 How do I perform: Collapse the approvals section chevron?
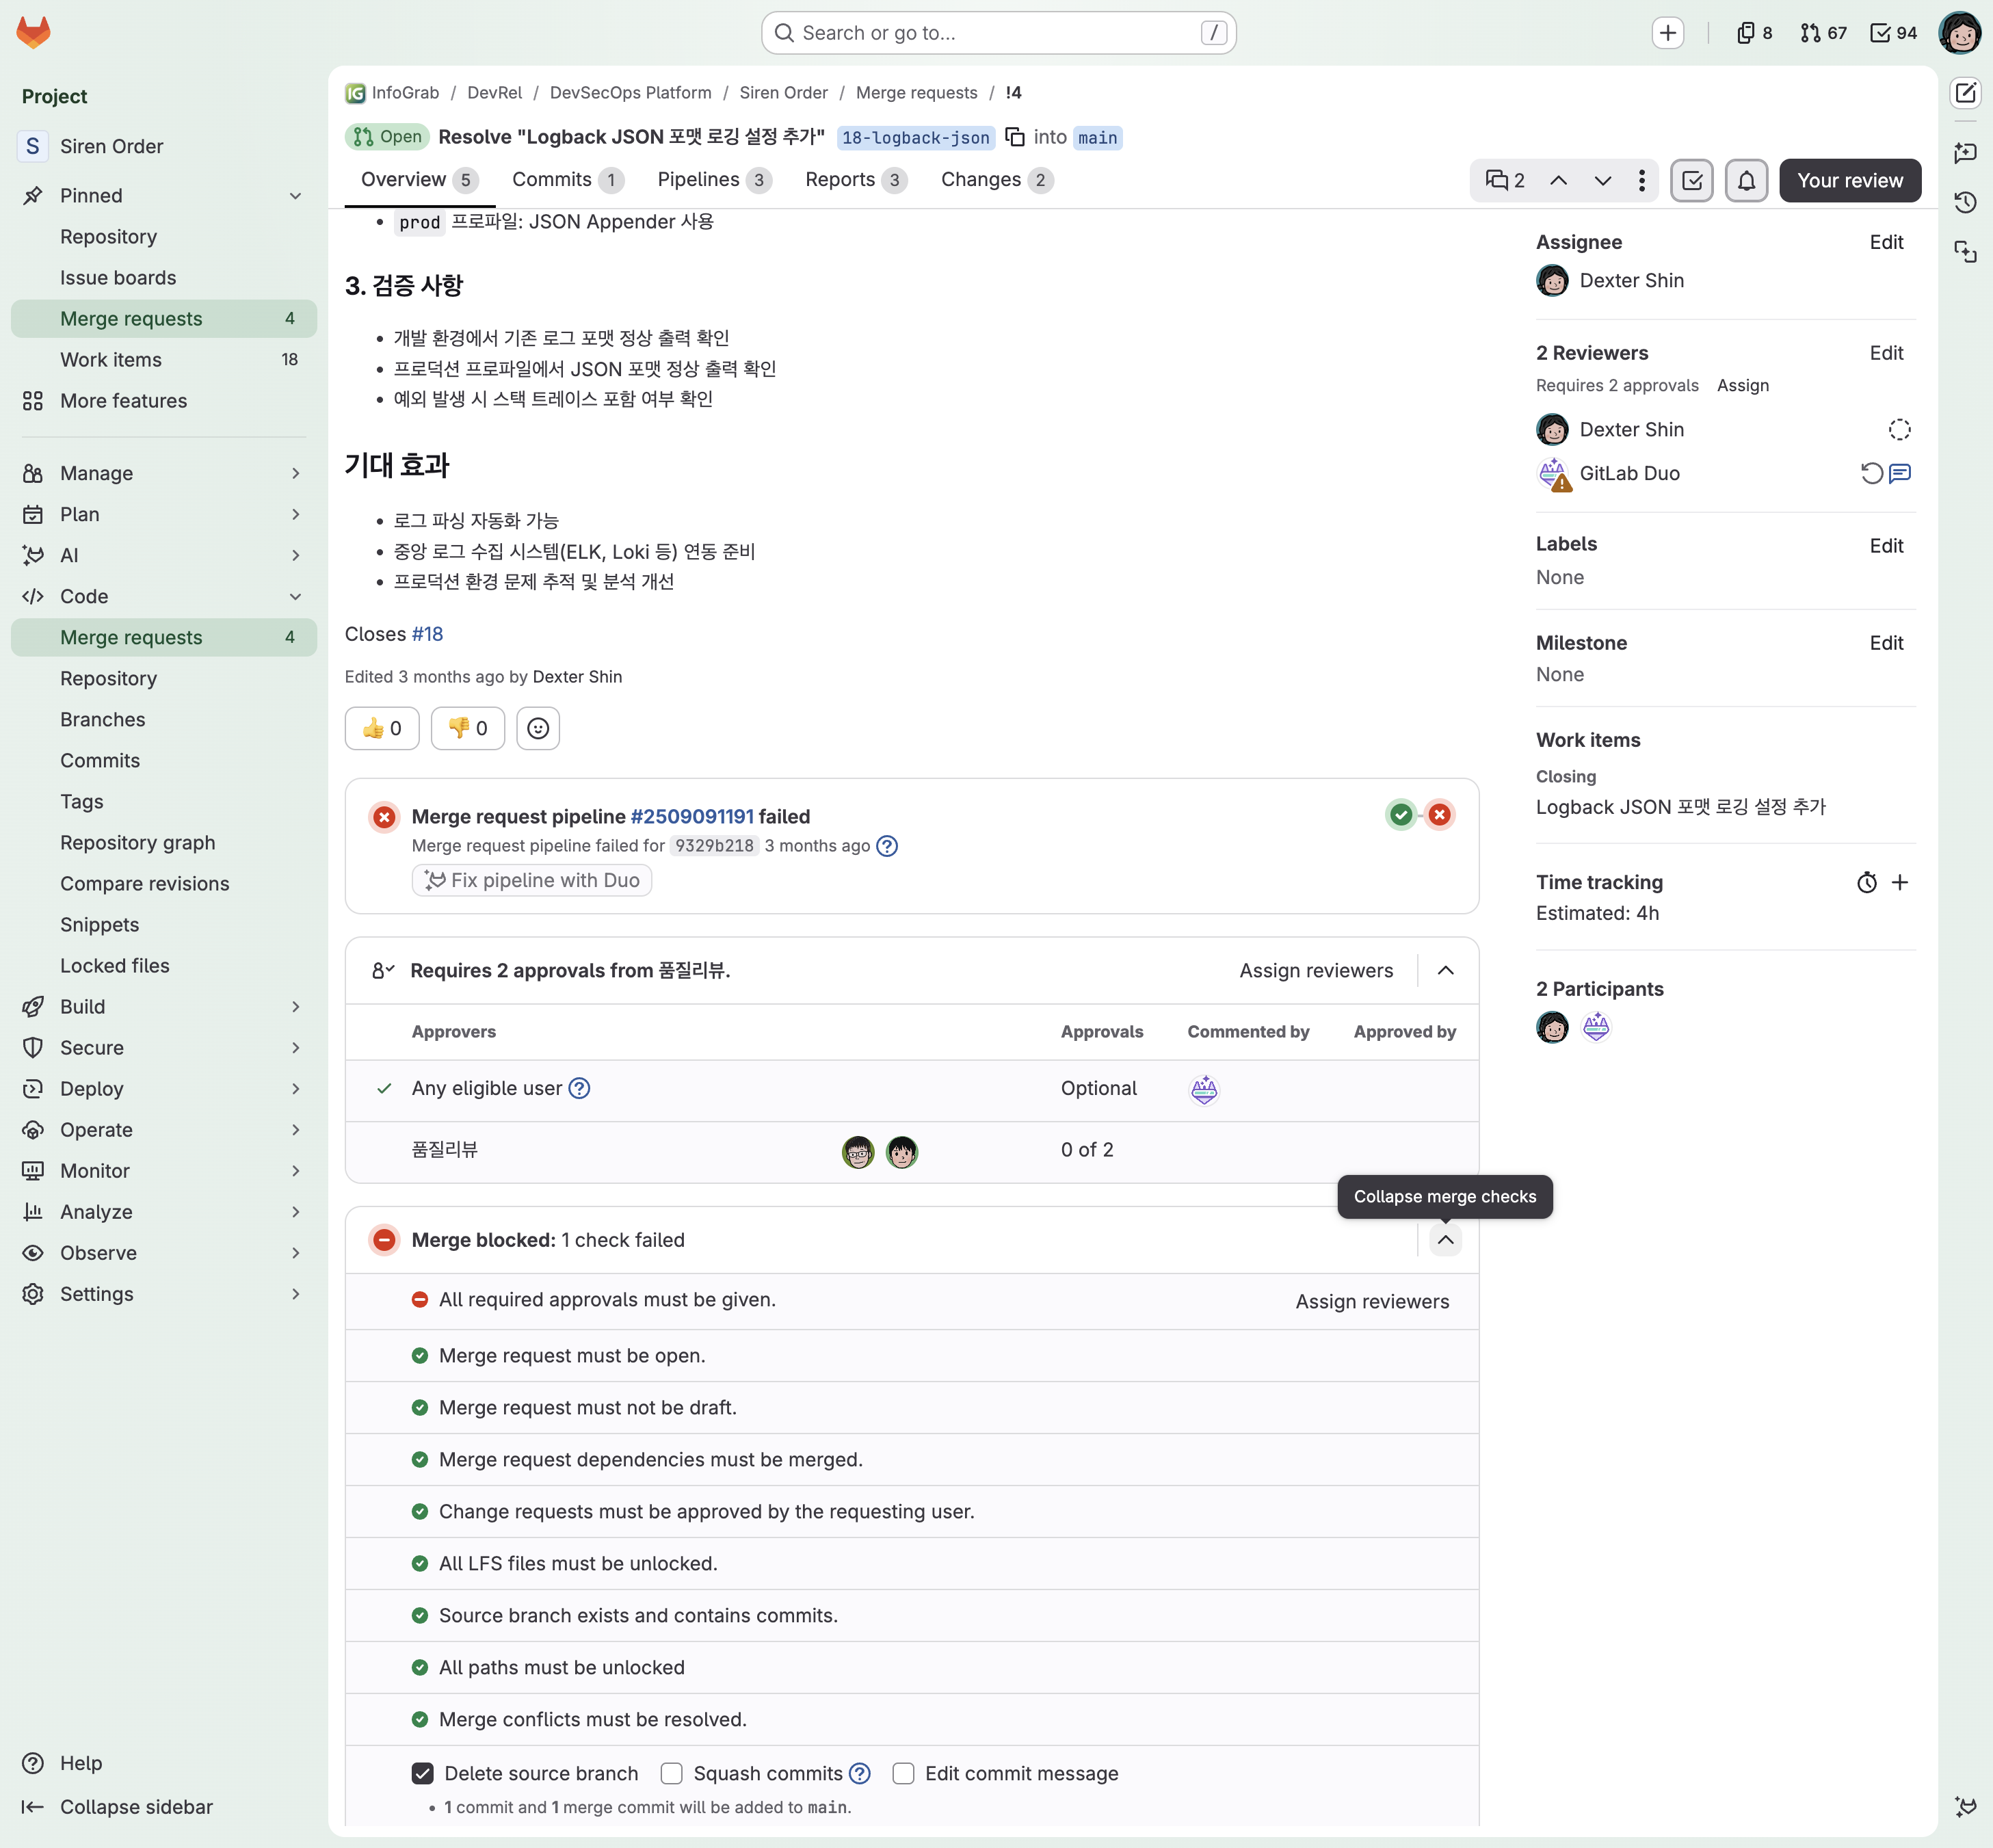click(1445, 970)
